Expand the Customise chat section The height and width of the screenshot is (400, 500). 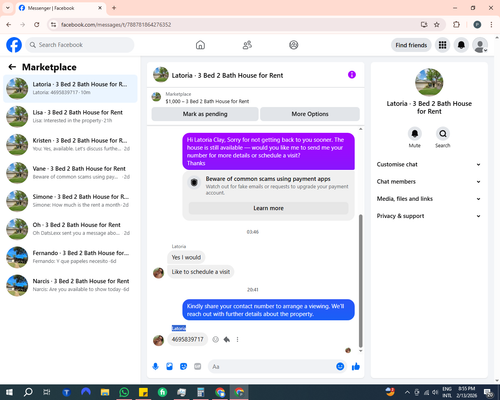(429, 164)
